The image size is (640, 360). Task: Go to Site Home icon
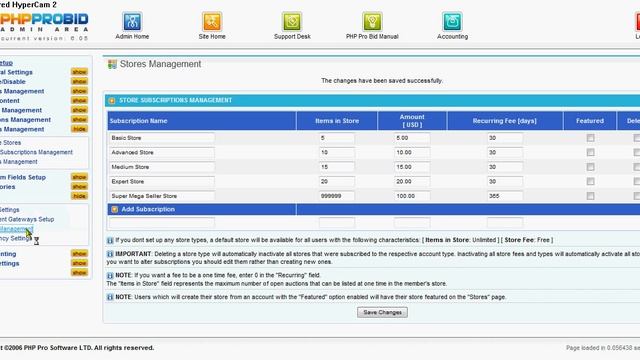point(212,21)
